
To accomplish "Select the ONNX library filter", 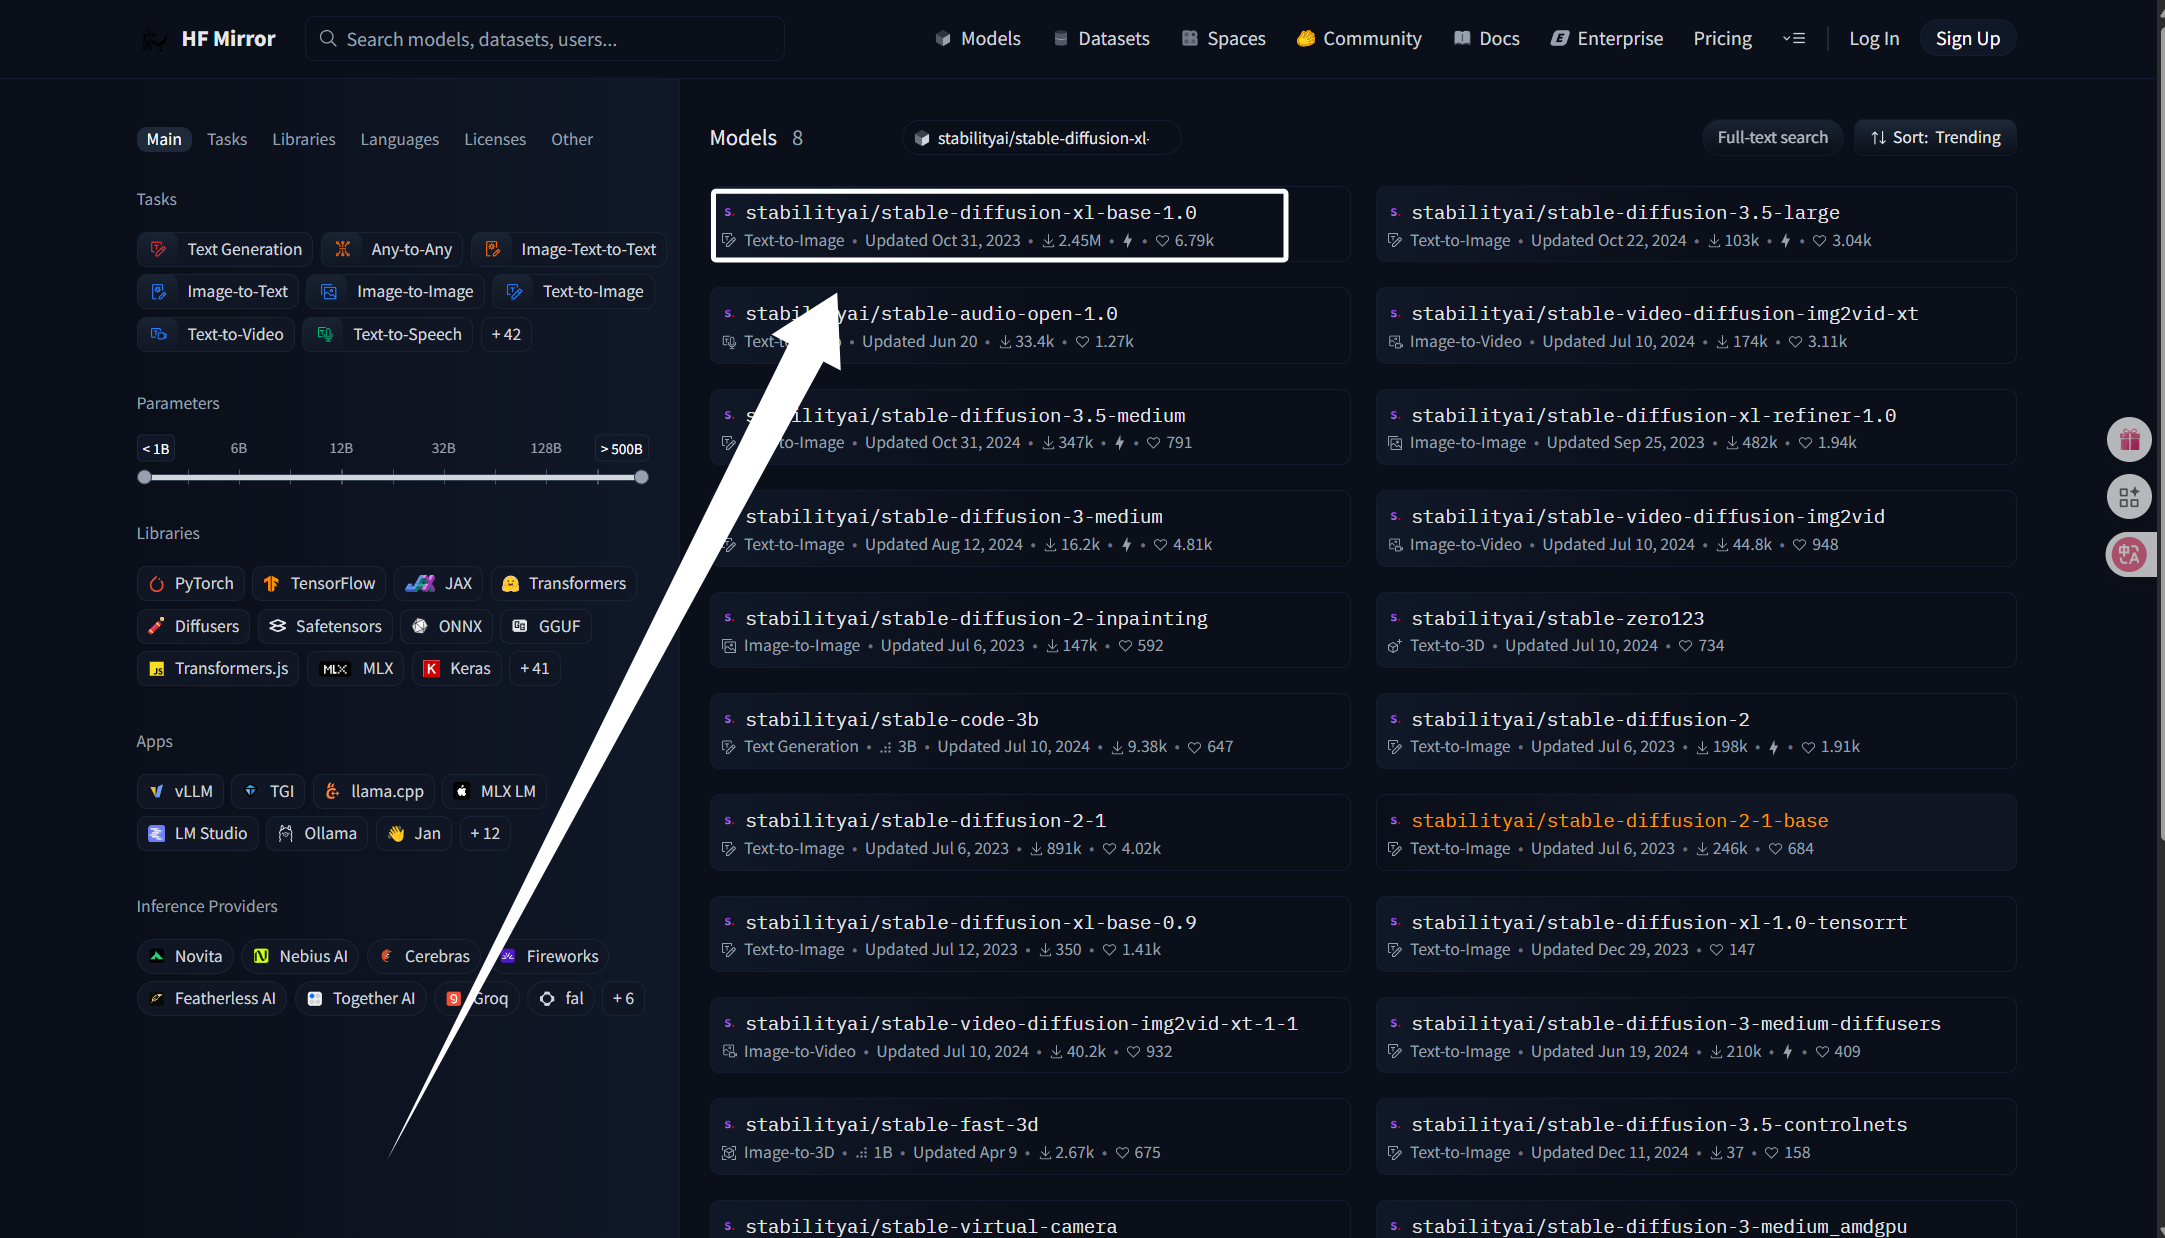I will click(x=447, y=626).
